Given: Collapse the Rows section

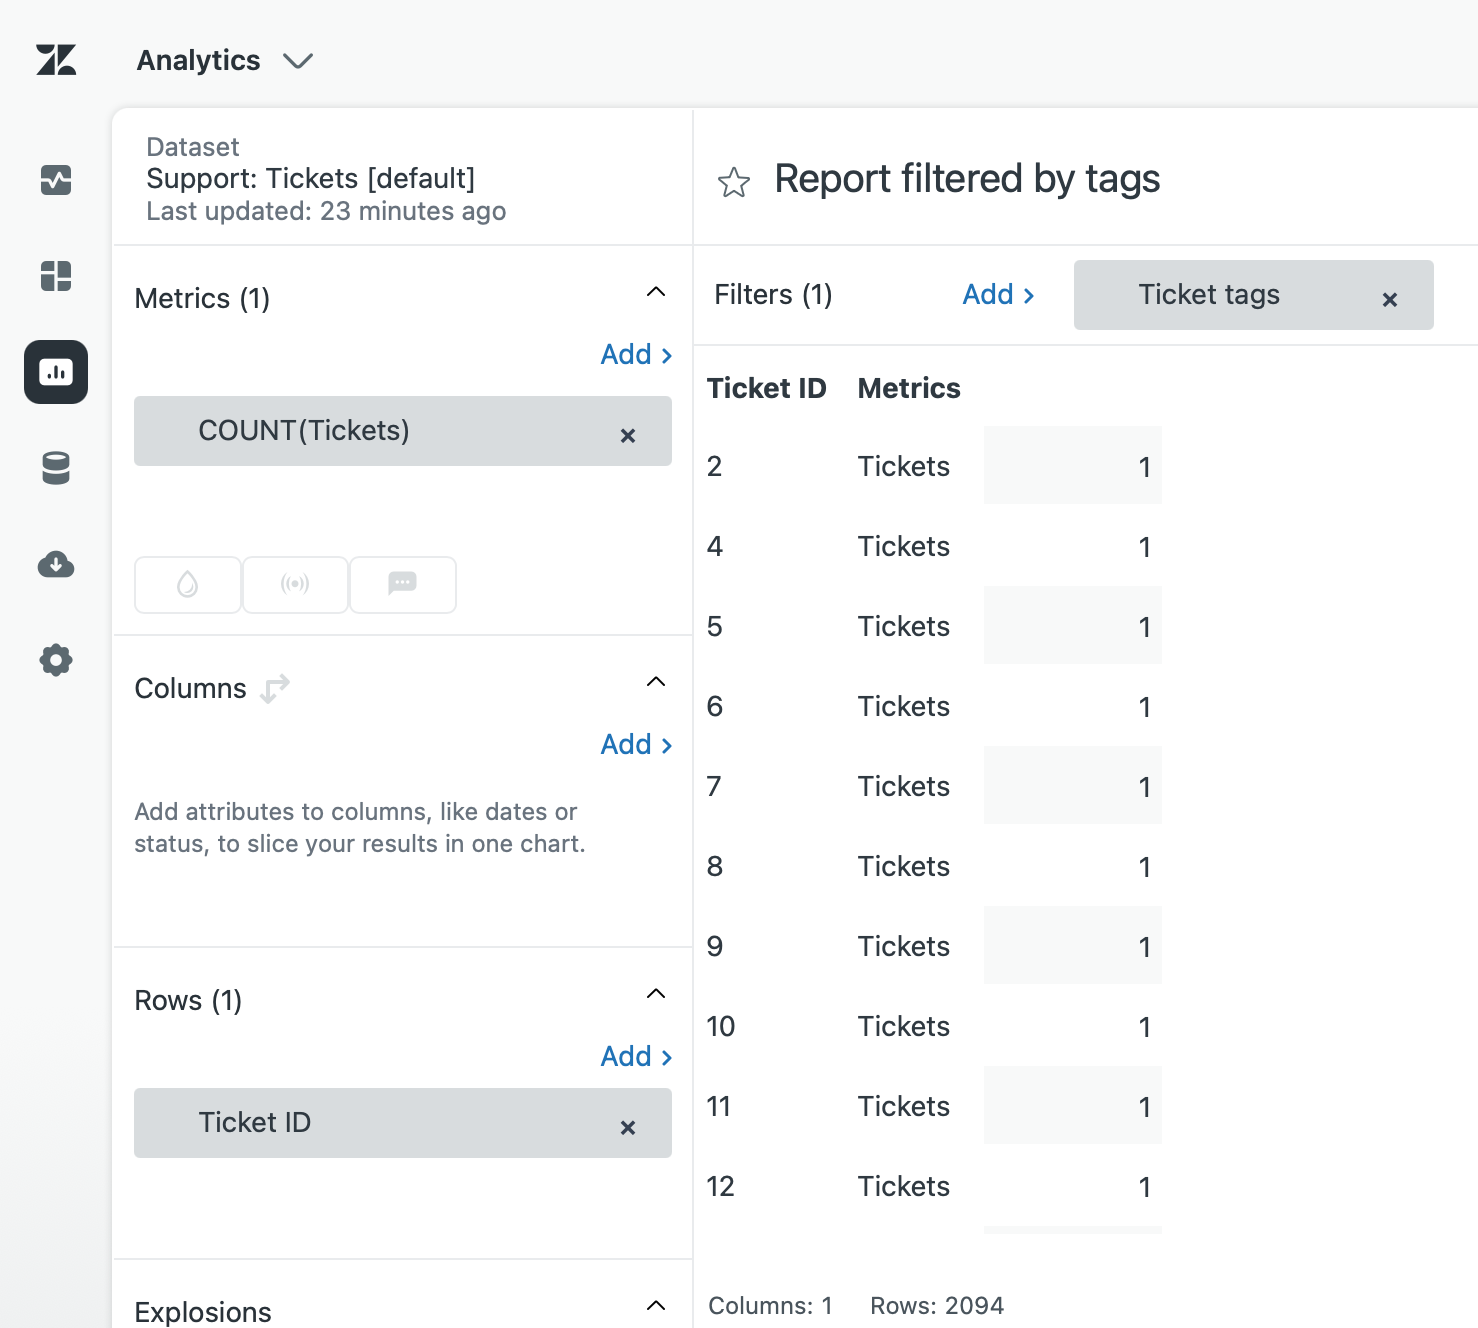Looking at the screenshot, I should coord(656,994).
